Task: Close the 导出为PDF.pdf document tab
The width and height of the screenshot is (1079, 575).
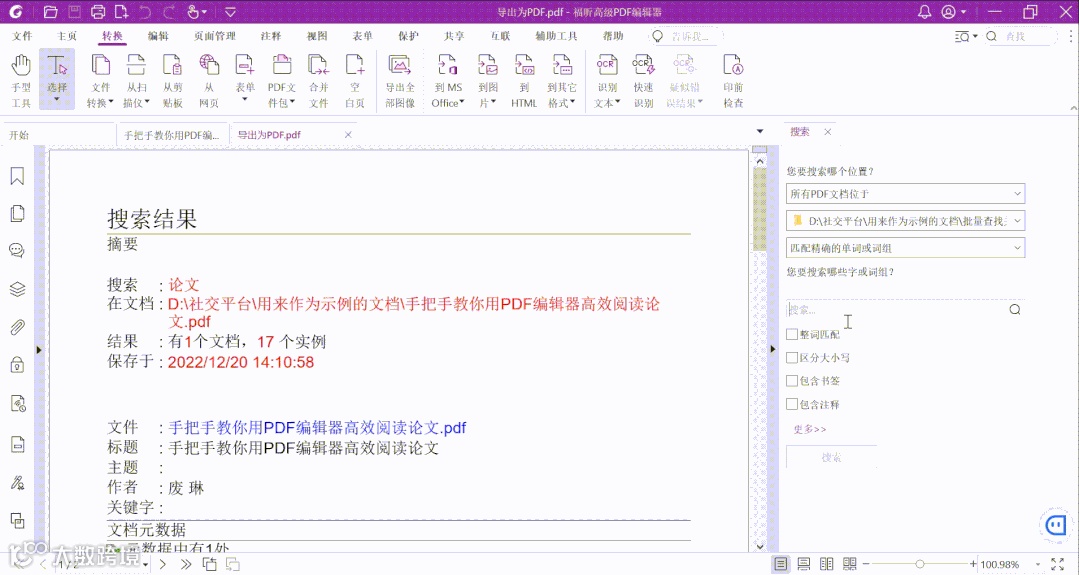Action: pos(348,135)
